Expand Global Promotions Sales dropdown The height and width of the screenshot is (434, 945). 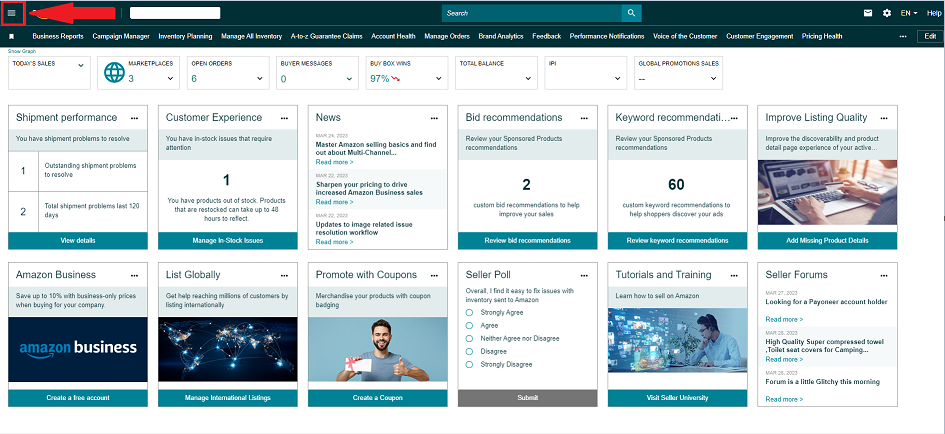pos(713,78)
